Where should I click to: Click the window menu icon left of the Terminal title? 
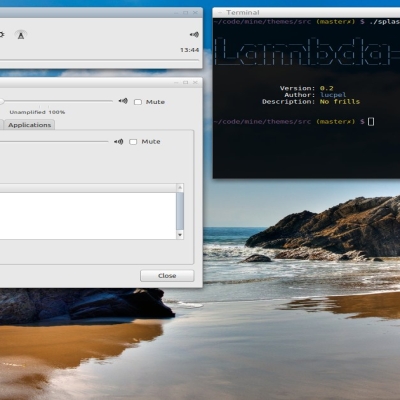click(x=220, y=13)
